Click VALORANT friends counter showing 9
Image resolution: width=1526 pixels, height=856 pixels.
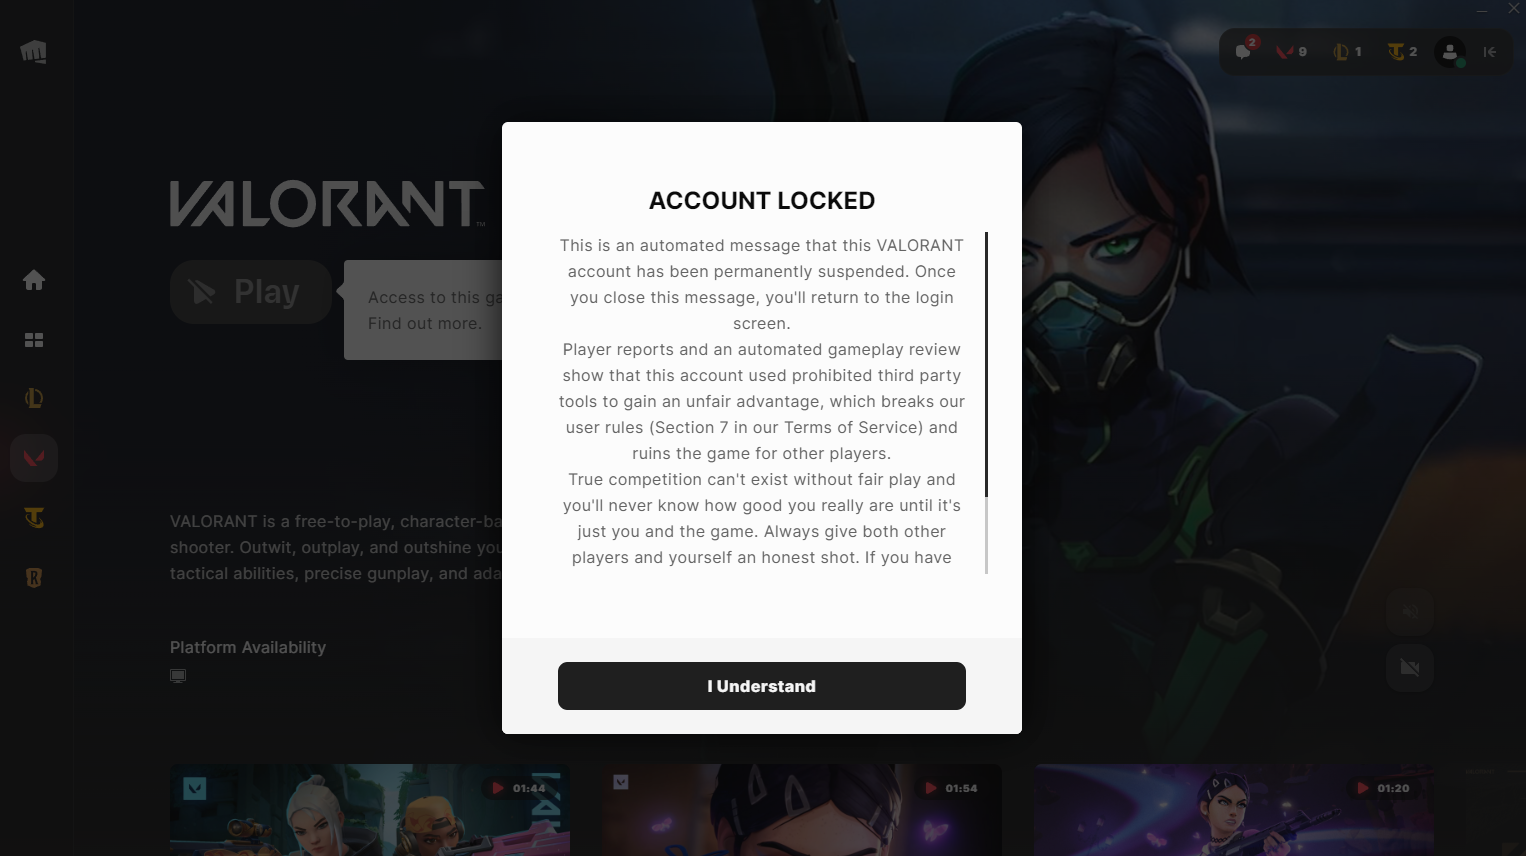point(1291,51)
